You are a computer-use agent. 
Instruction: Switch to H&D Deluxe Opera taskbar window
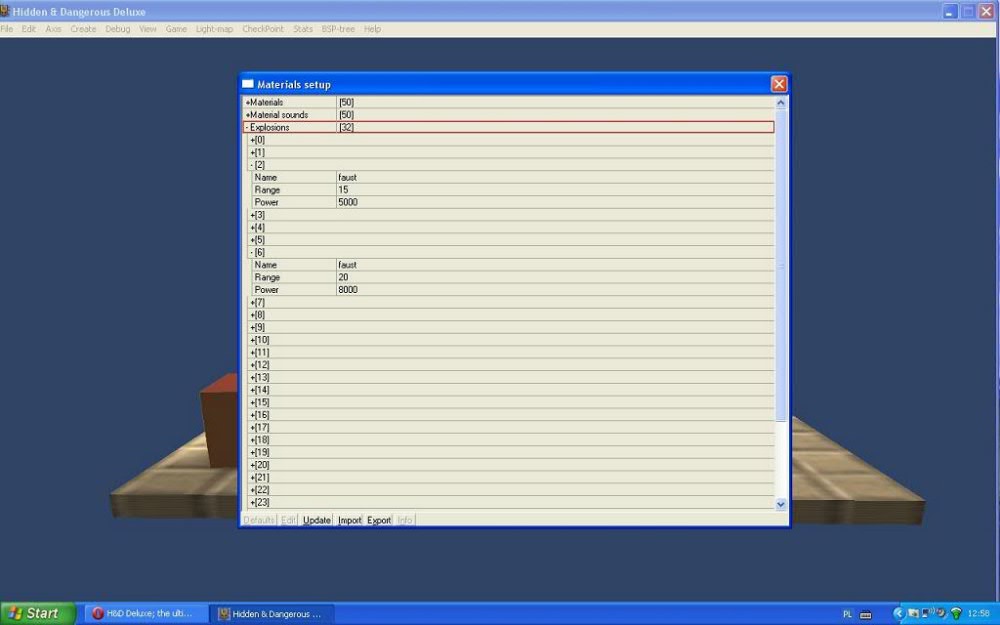[x=145, y=614]
